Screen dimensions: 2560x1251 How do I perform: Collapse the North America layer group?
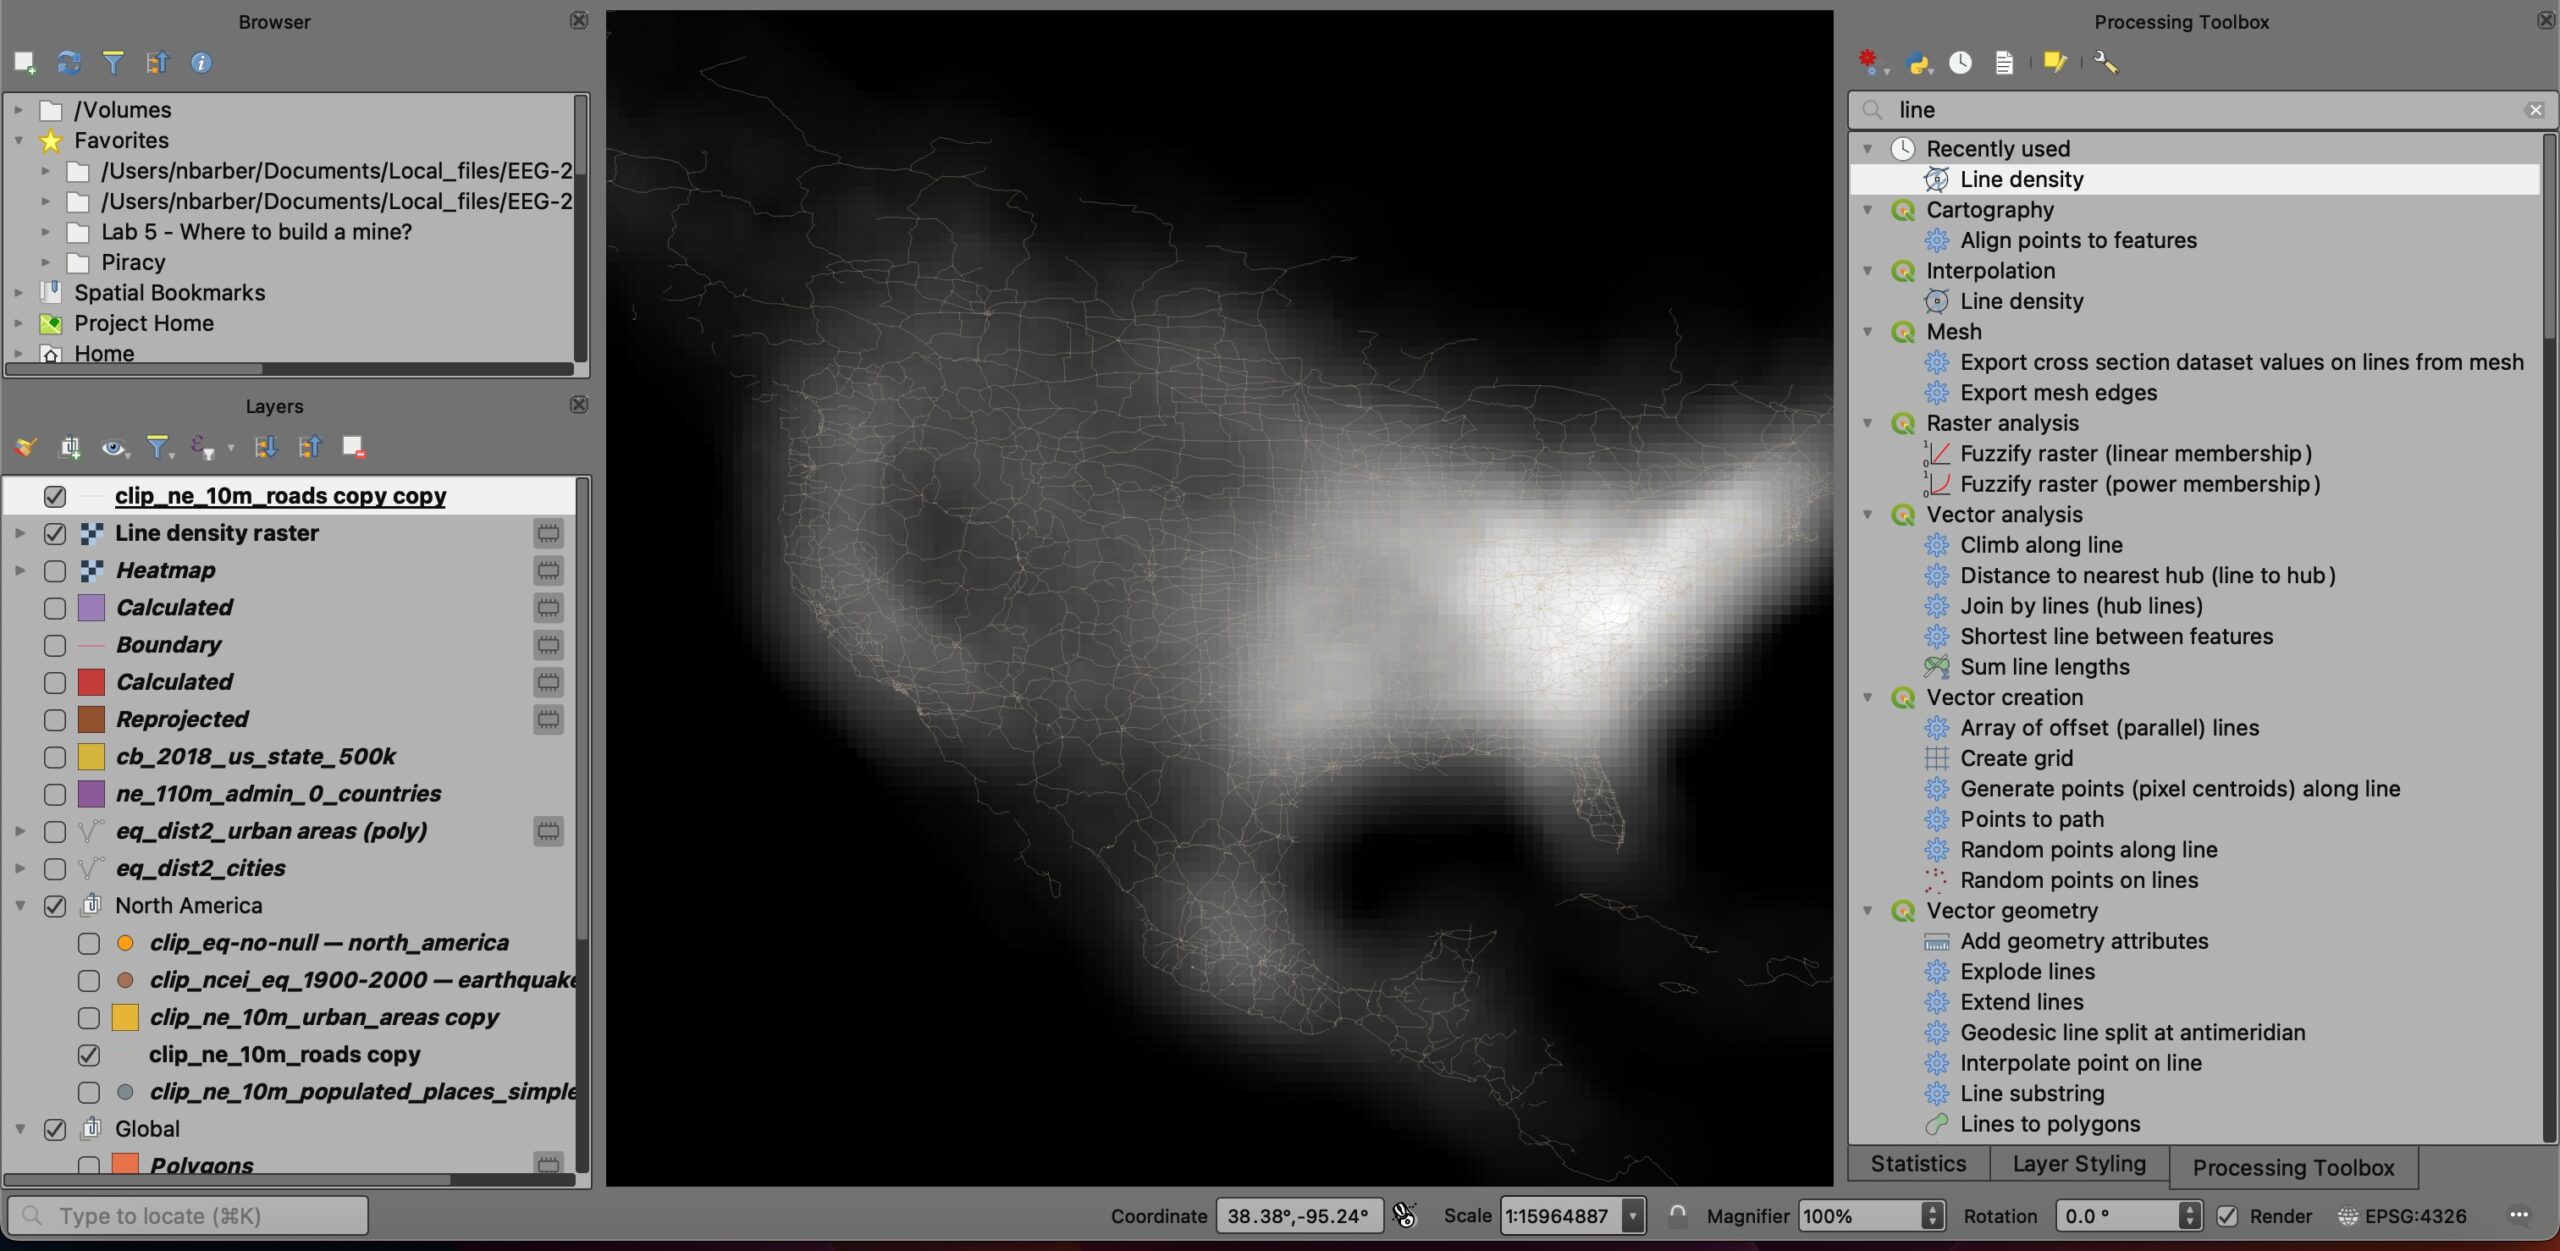coord(20,906)
